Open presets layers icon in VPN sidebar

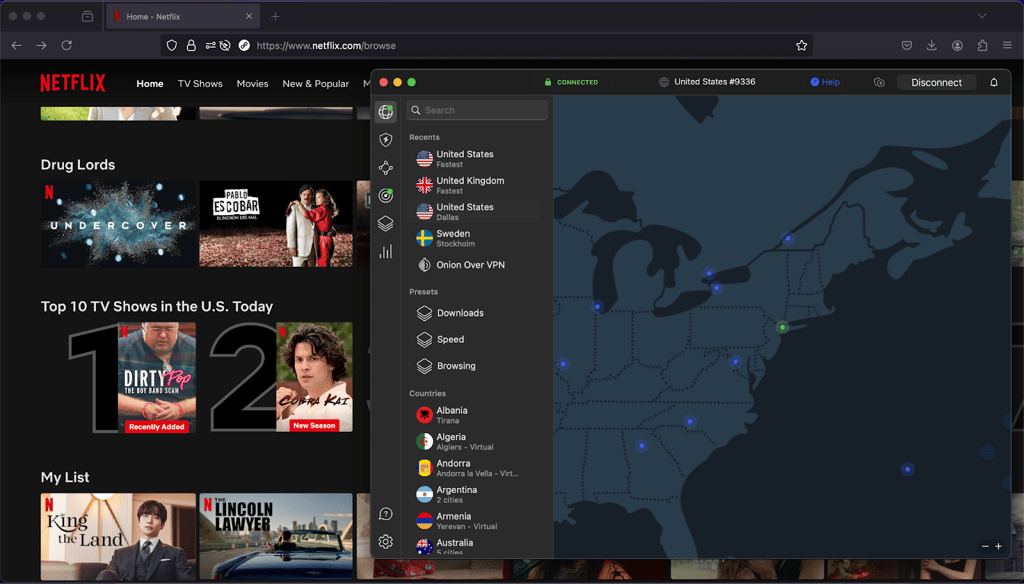click(x=385, y=223)
